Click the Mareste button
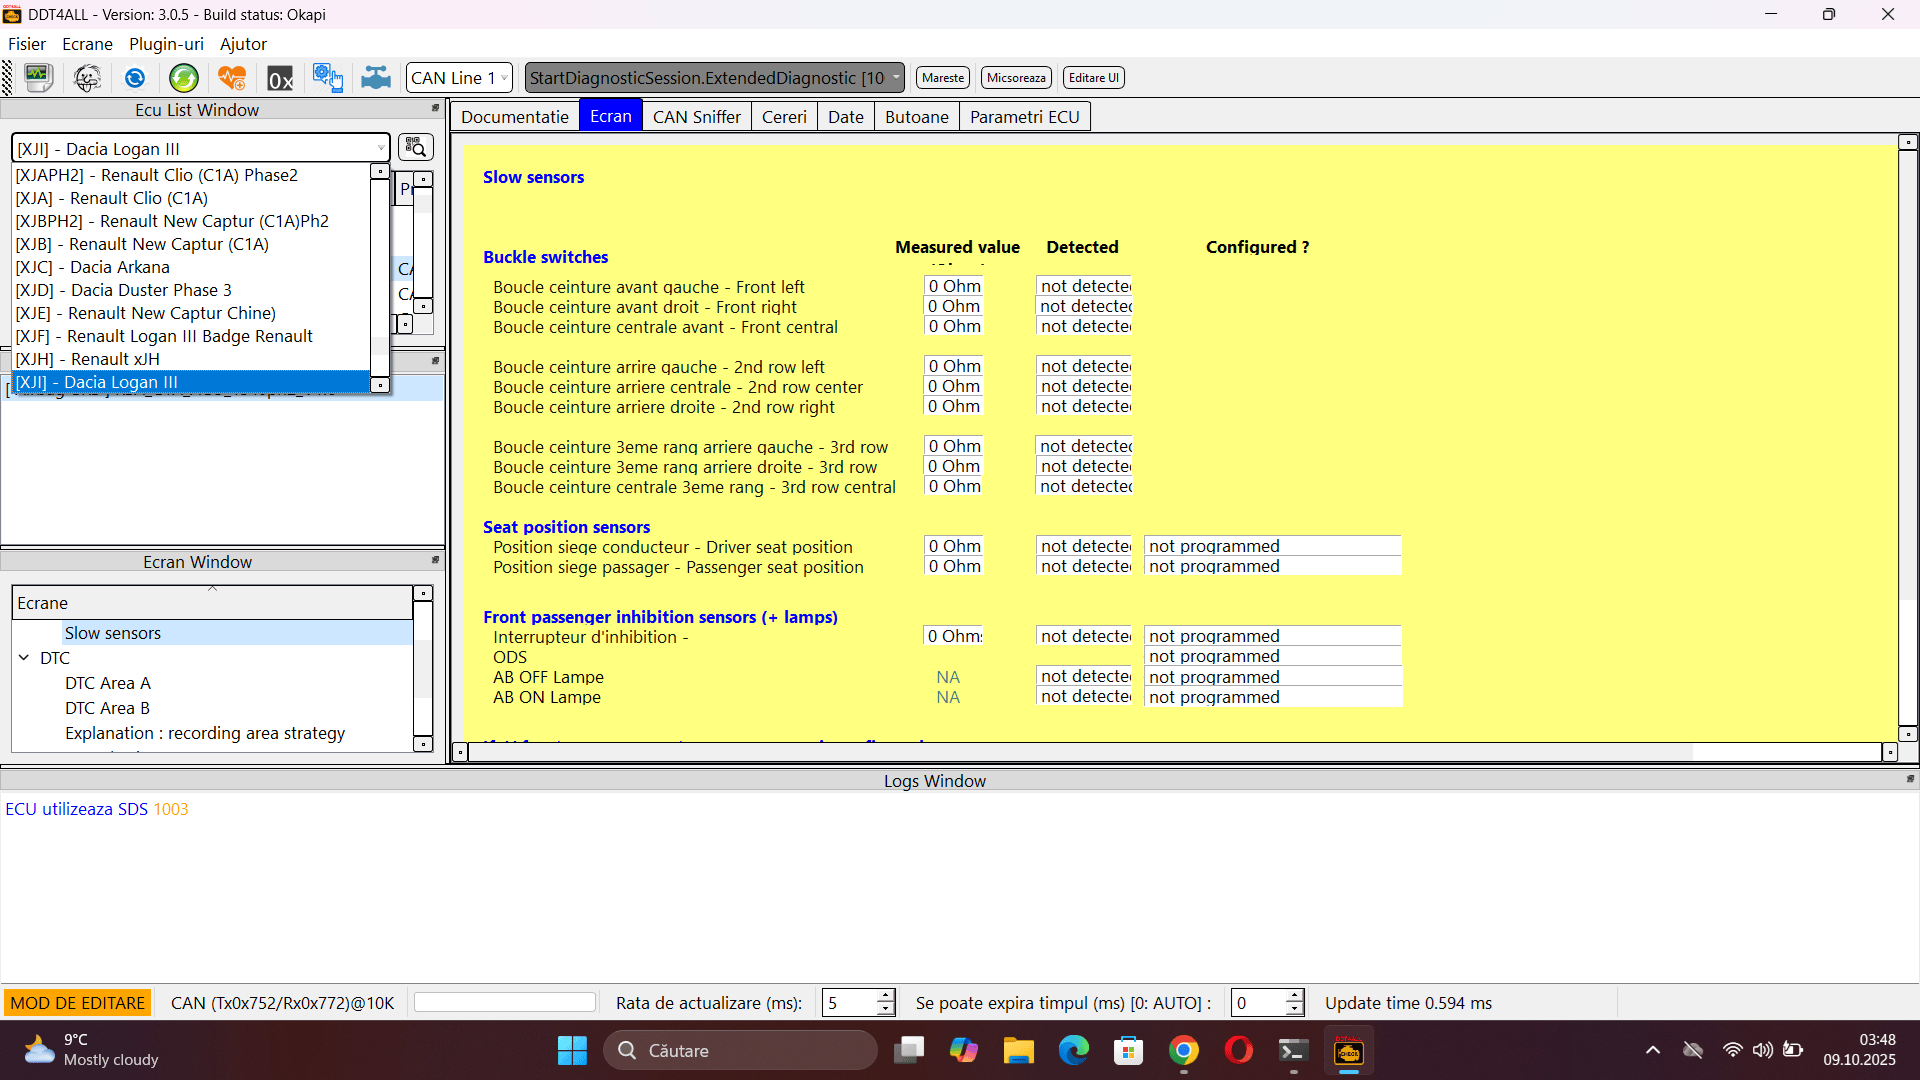The image size is (1920, 1080). point(941,77)
